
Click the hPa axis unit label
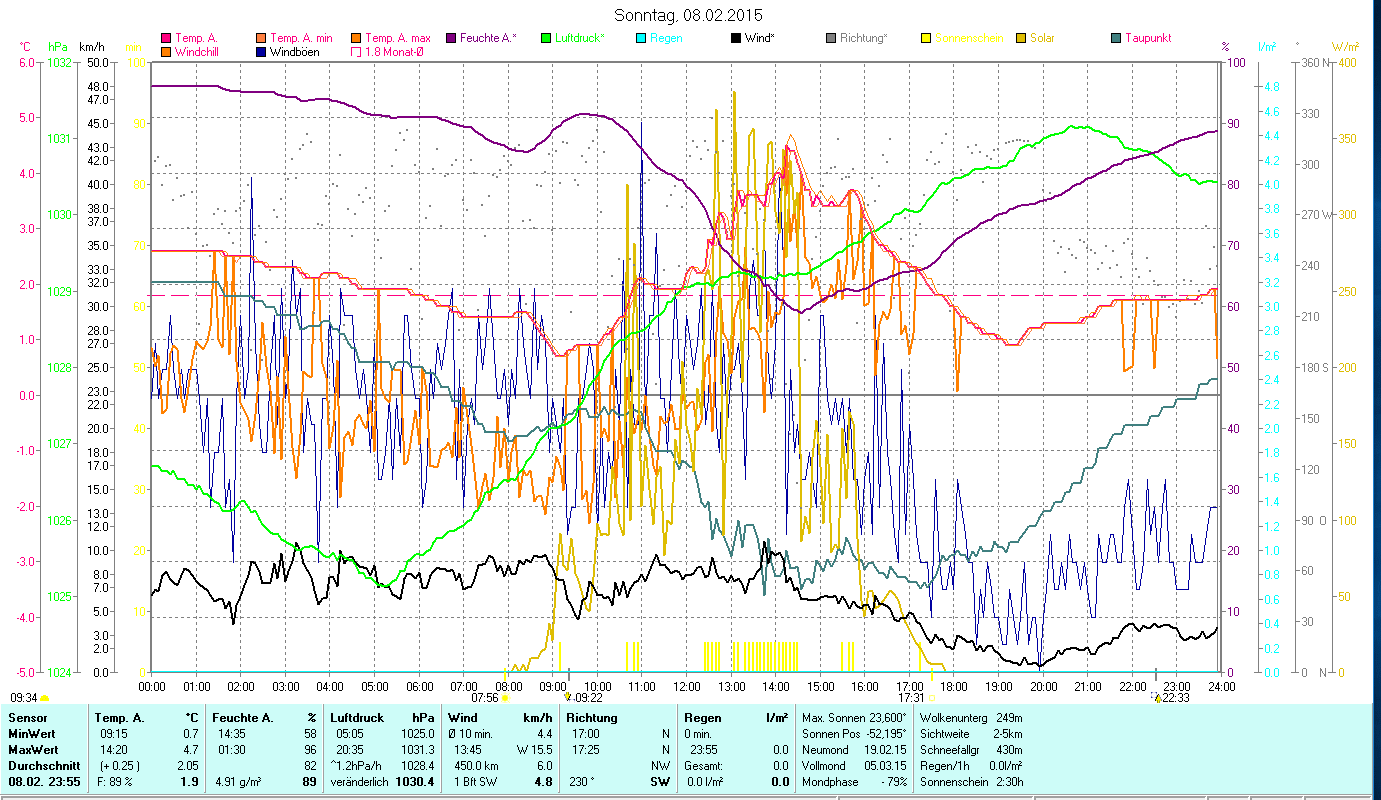pyautogui.click(x=58, y=47)
